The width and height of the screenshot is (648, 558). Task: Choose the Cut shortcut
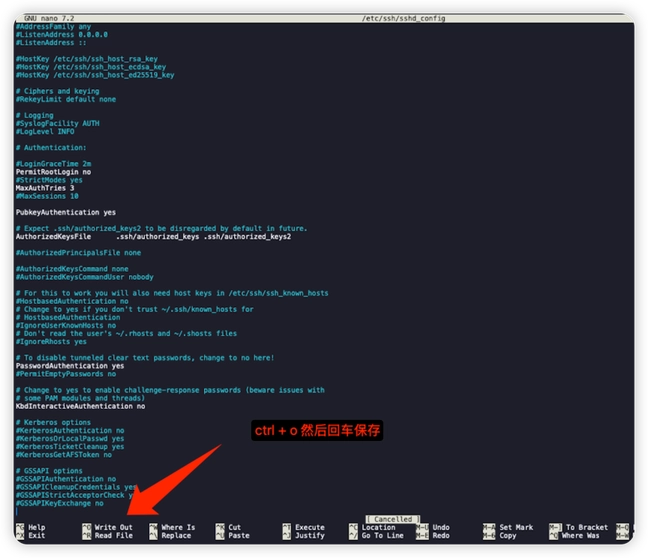pos(234,527)
